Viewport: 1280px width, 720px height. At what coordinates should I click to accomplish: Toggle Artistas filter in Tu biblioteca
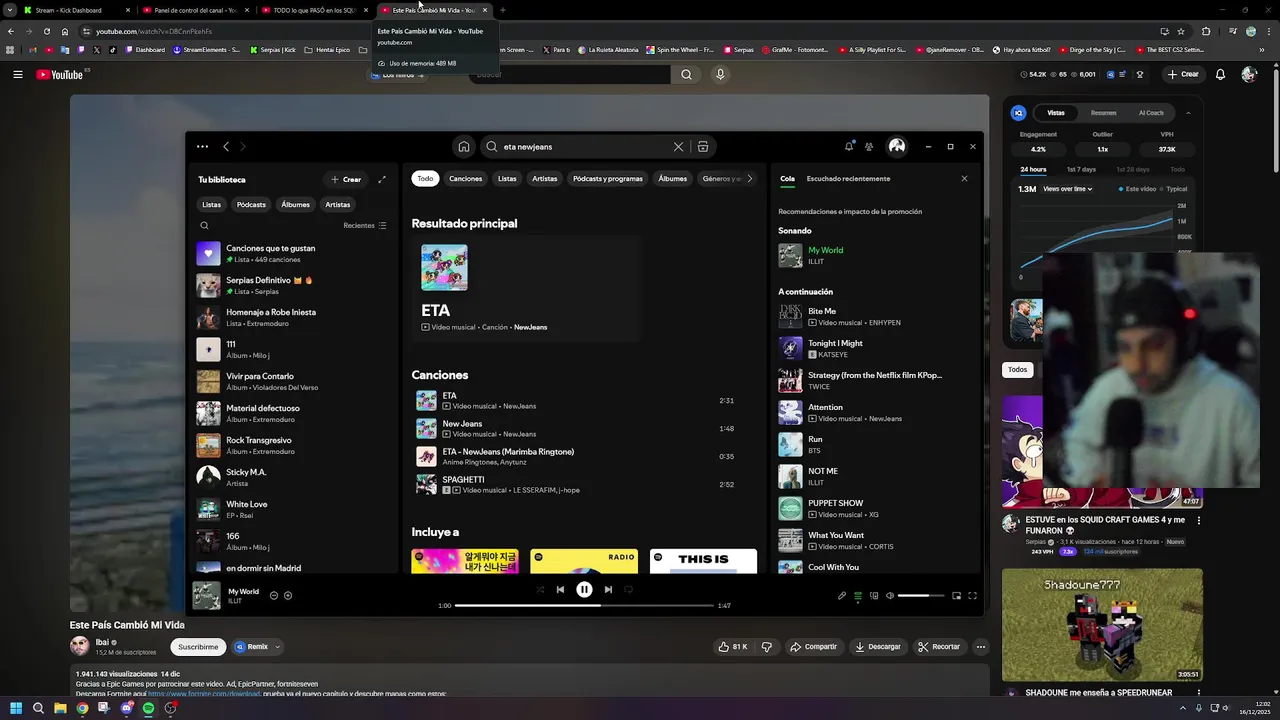click(x=338, y=205)
